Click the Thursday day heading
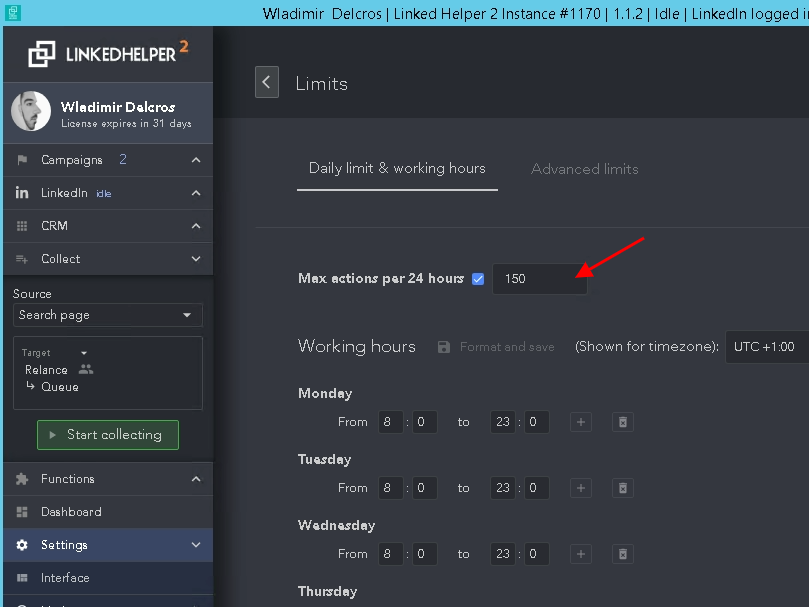The height and width of the screenshot is (607, 809). click(328, 592)
